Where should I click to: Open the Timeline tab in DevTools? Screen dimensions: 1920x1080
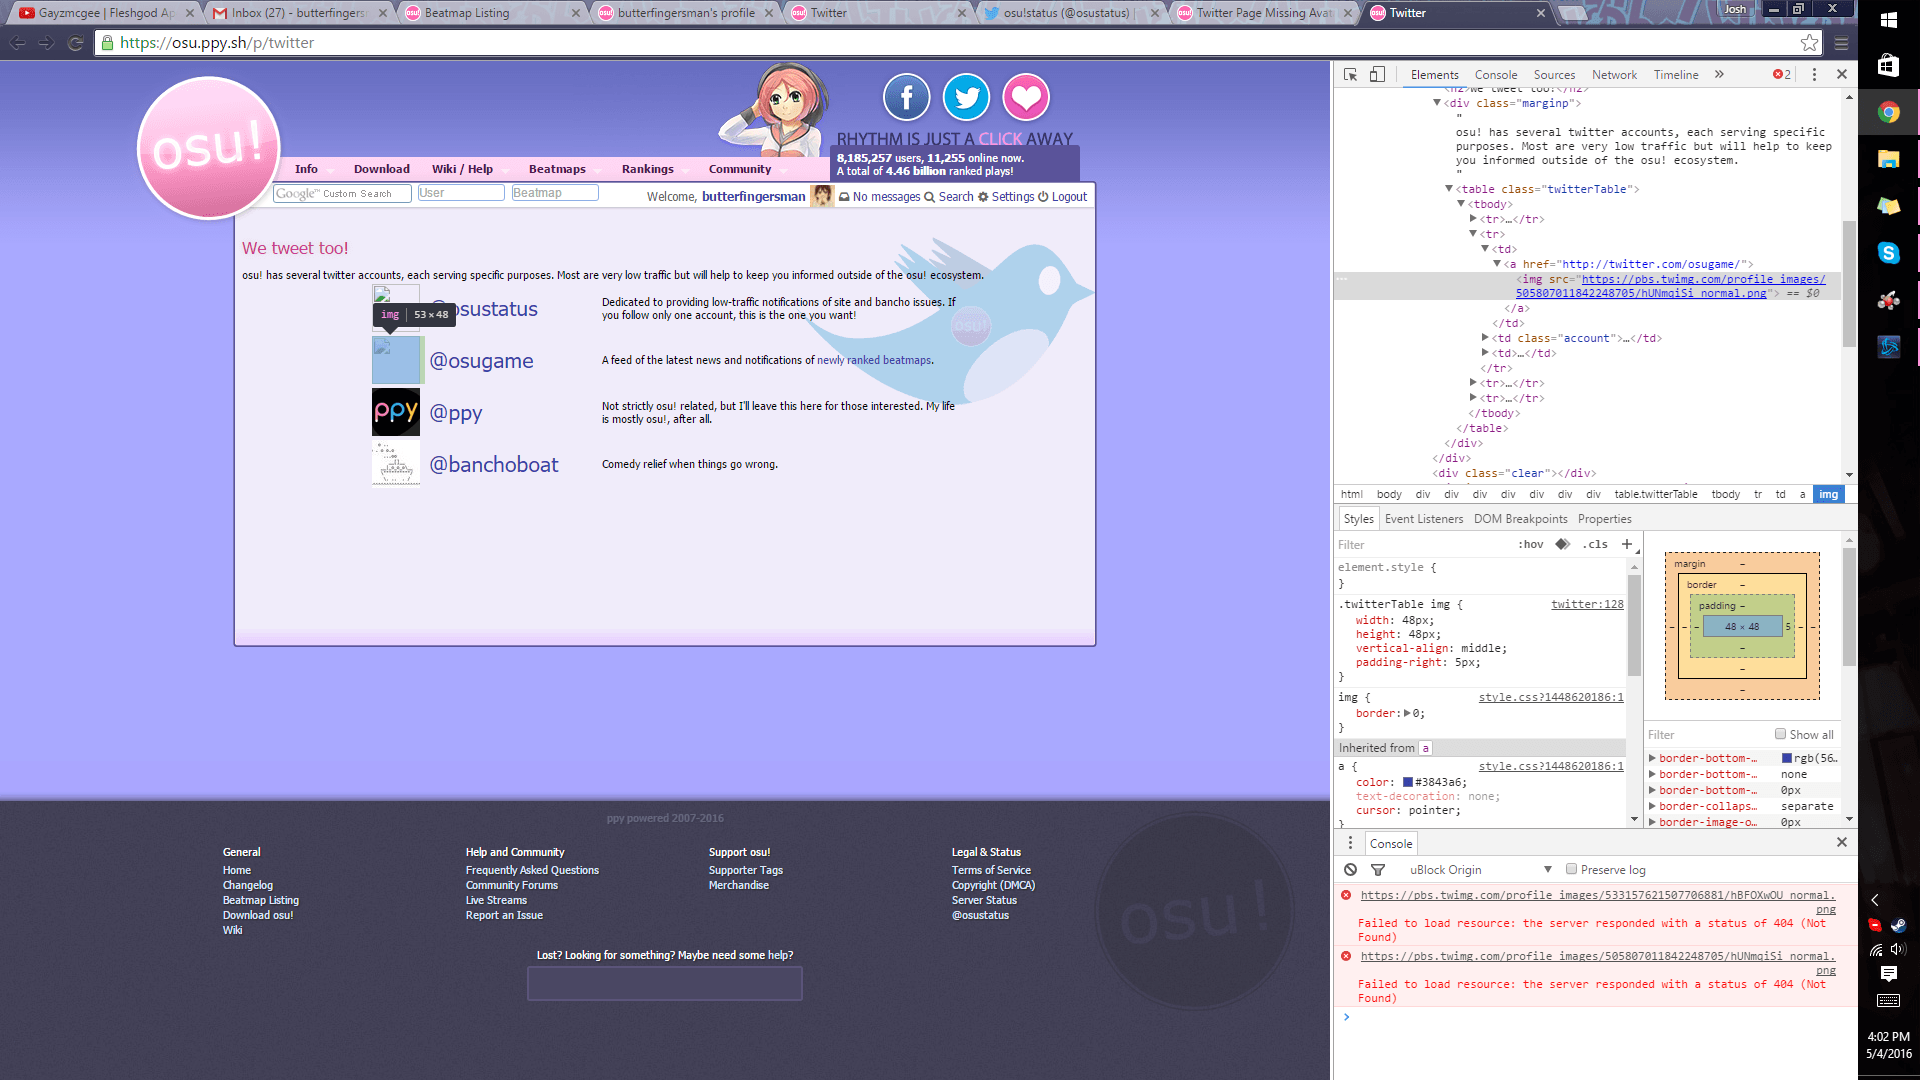[1676, 74]
